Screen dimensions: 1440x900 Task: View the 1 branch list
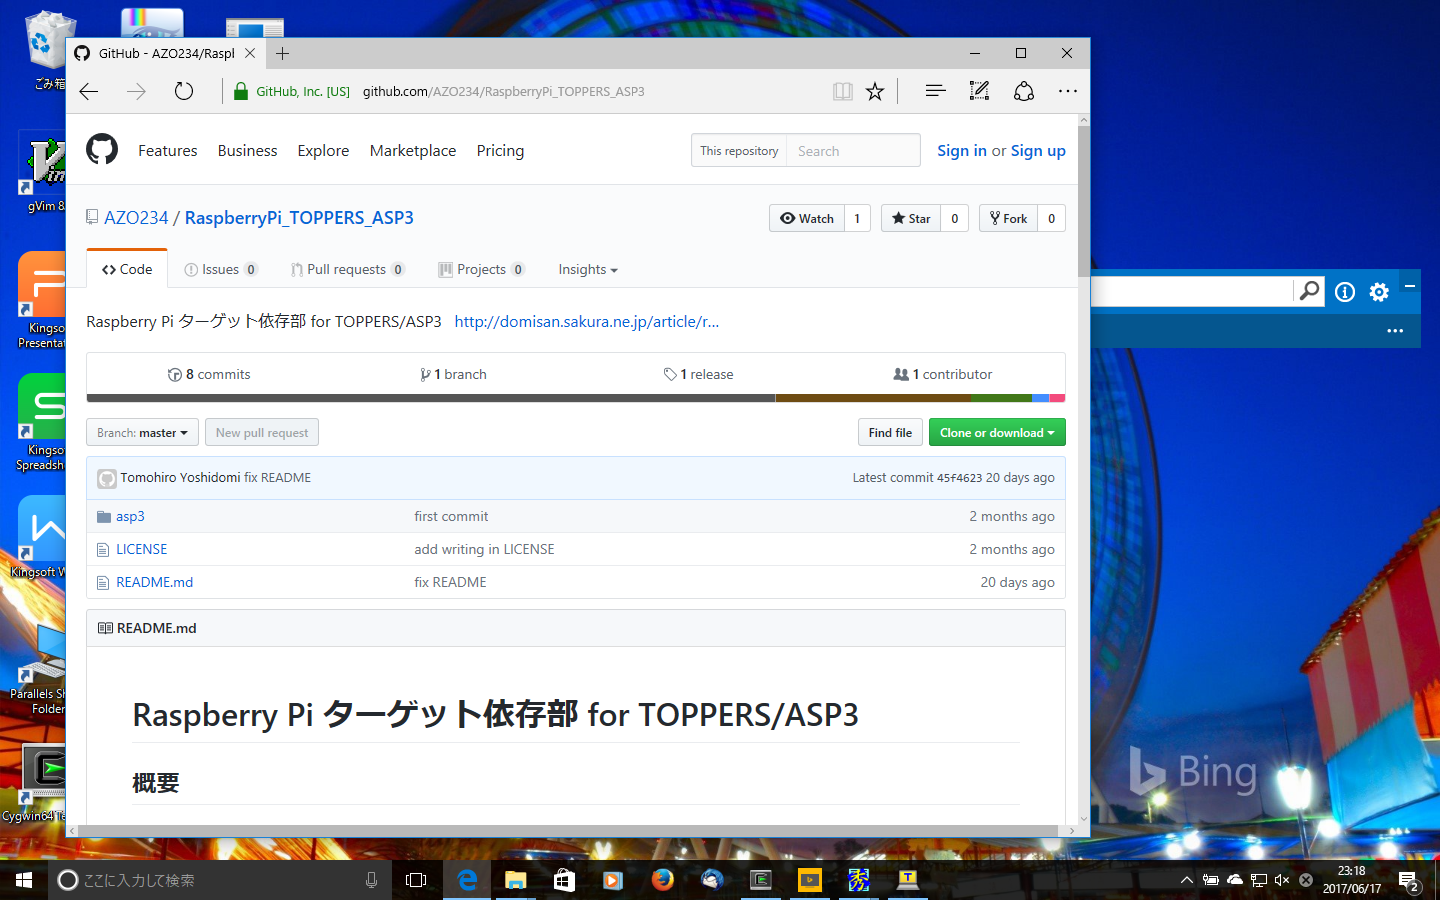pyautogui.click(x=453, y=375)
